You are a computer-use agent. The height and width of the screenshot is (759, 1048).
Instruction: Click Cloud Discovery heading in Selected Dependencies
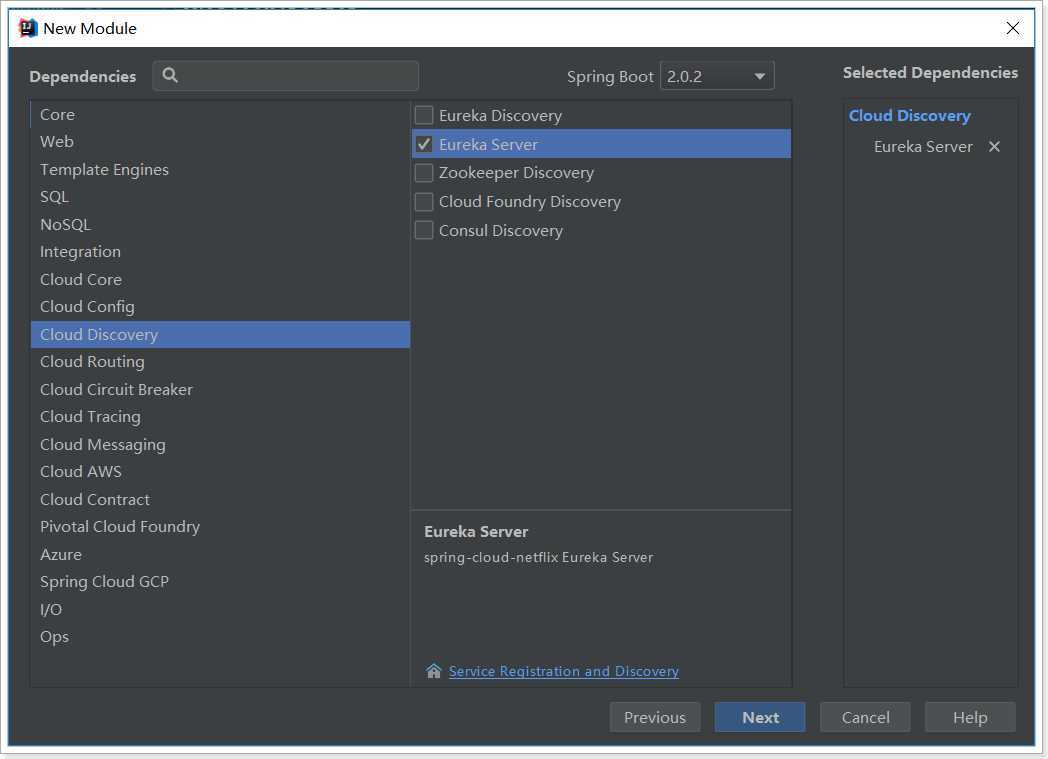point(909,116)
